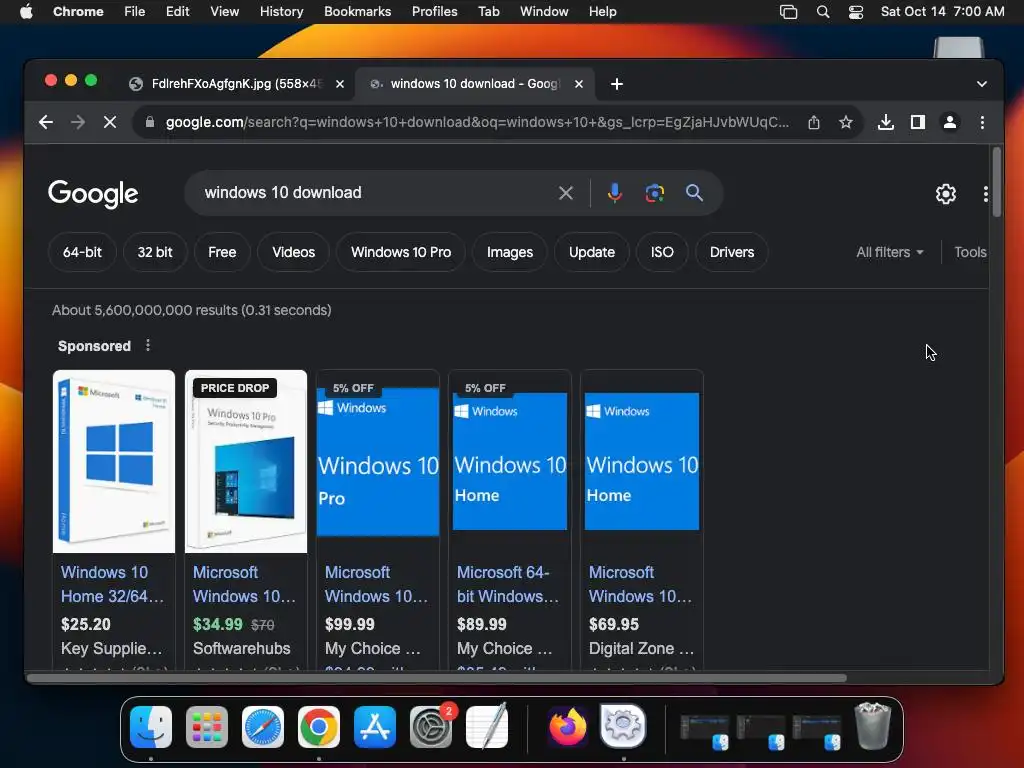The image size is (1024, 768).
Task: Open the $34.99 Softwarehubs product link
Action: point(244,584)
